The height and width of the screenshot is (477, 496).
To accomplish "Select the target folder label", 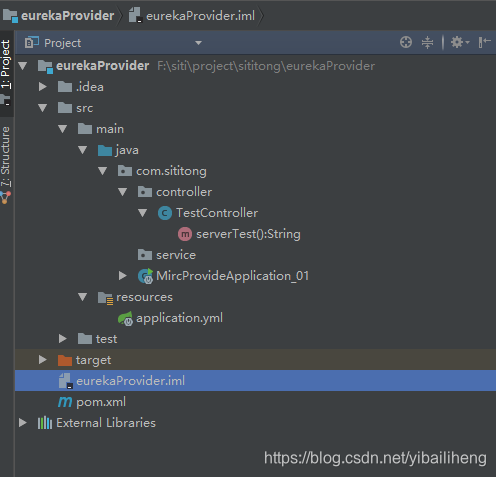I will (93, 360).
